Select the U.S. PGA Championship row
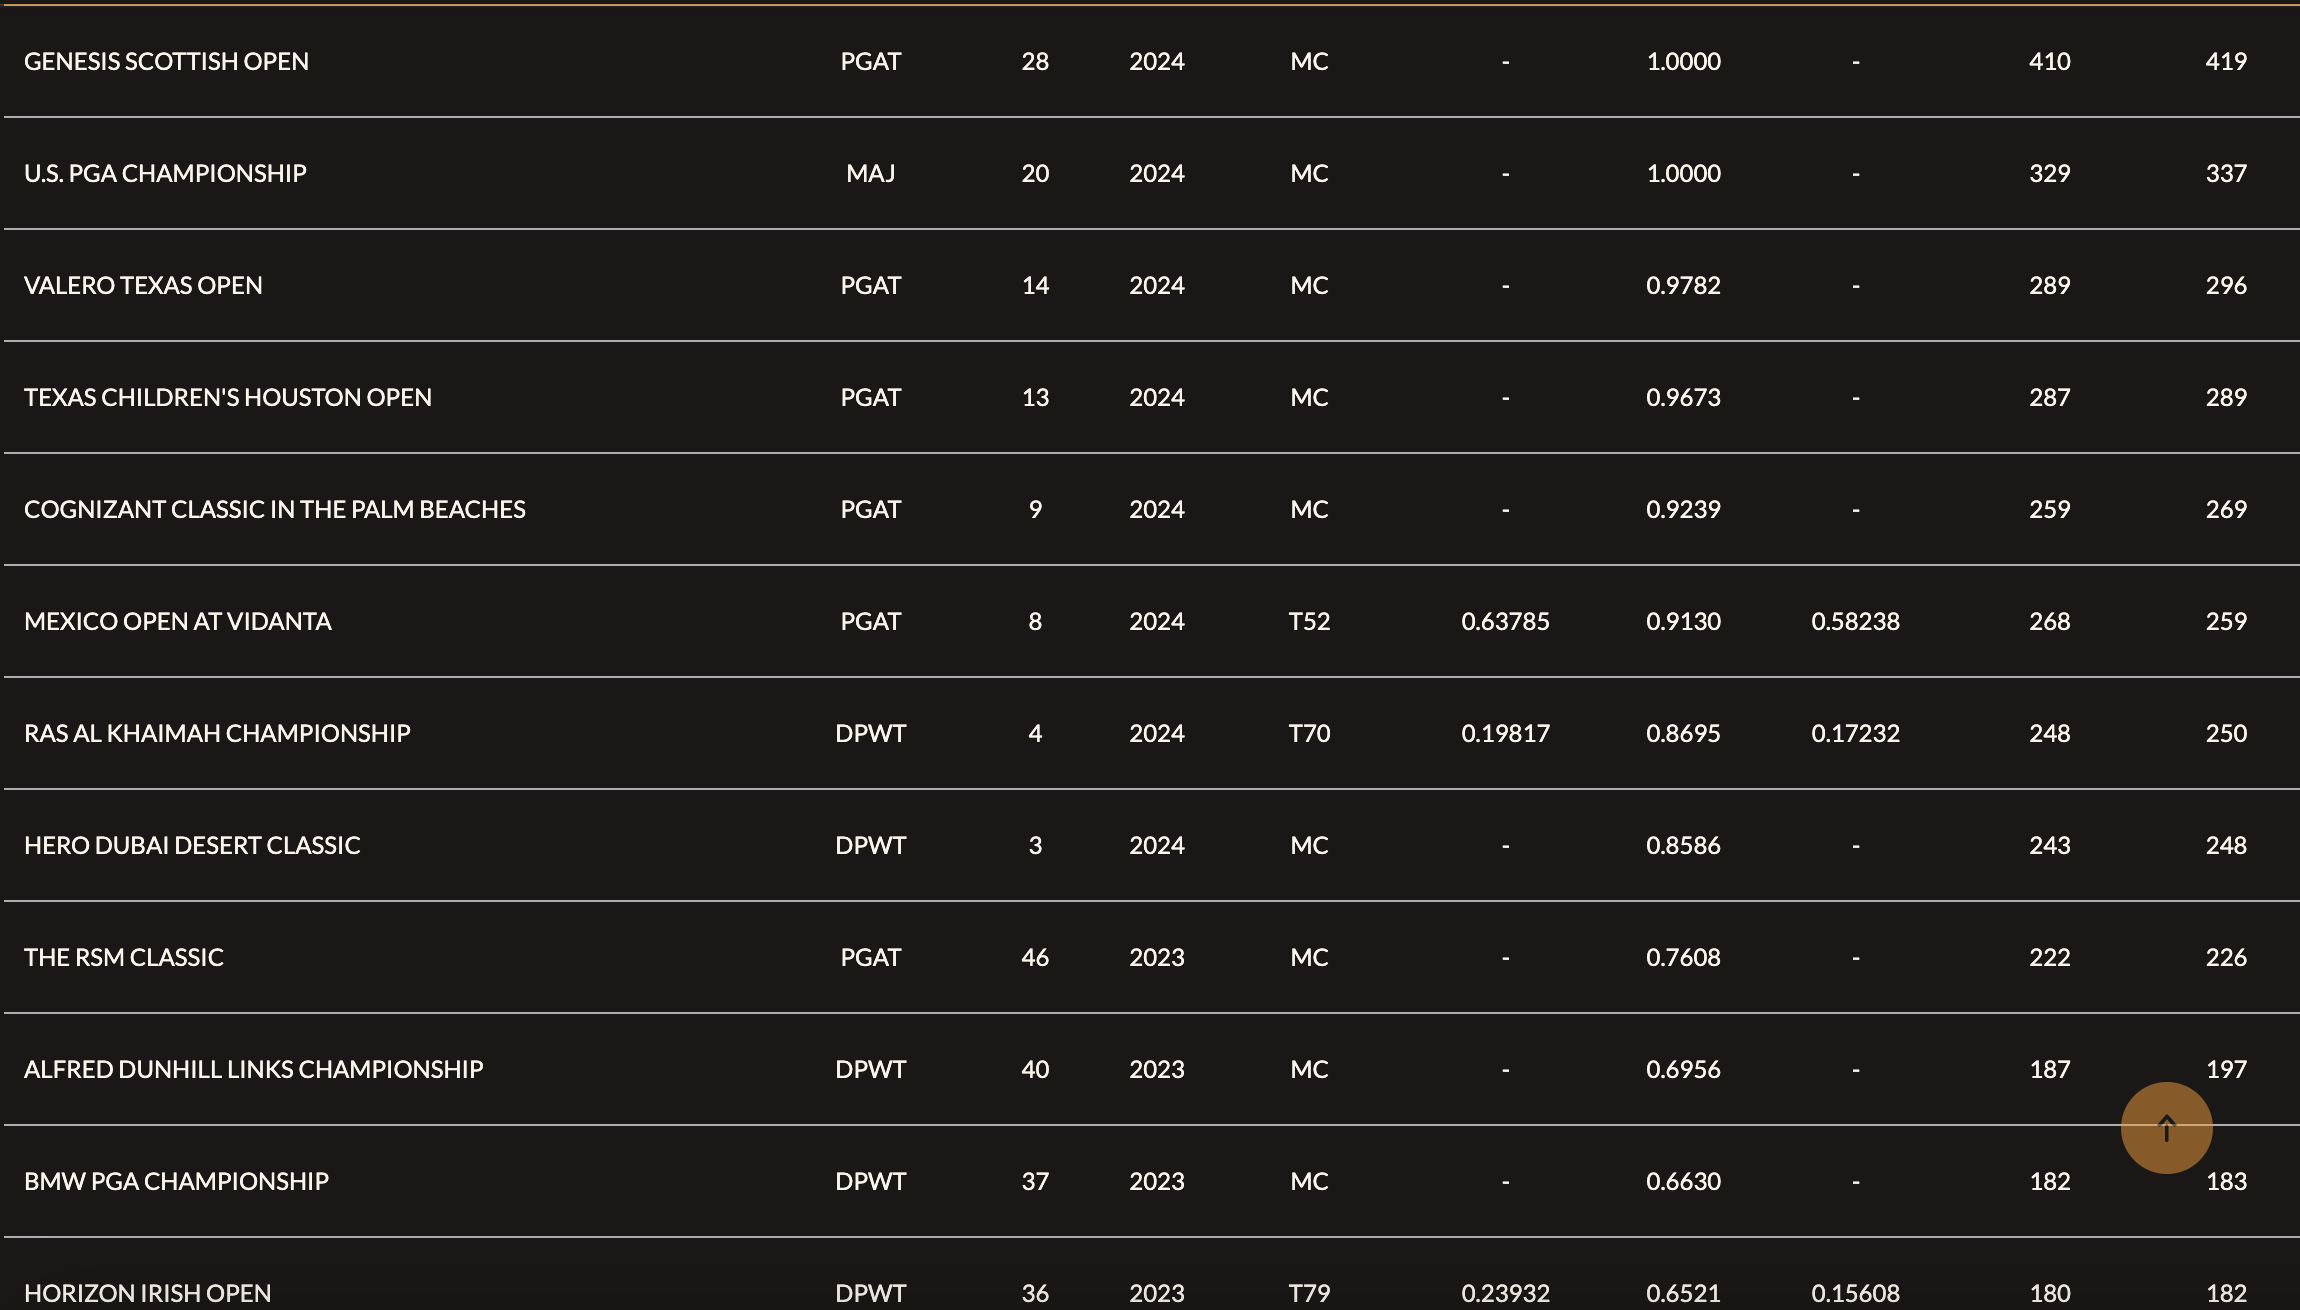Viewport: 2300px width, 1310px height. (1150, 173)
